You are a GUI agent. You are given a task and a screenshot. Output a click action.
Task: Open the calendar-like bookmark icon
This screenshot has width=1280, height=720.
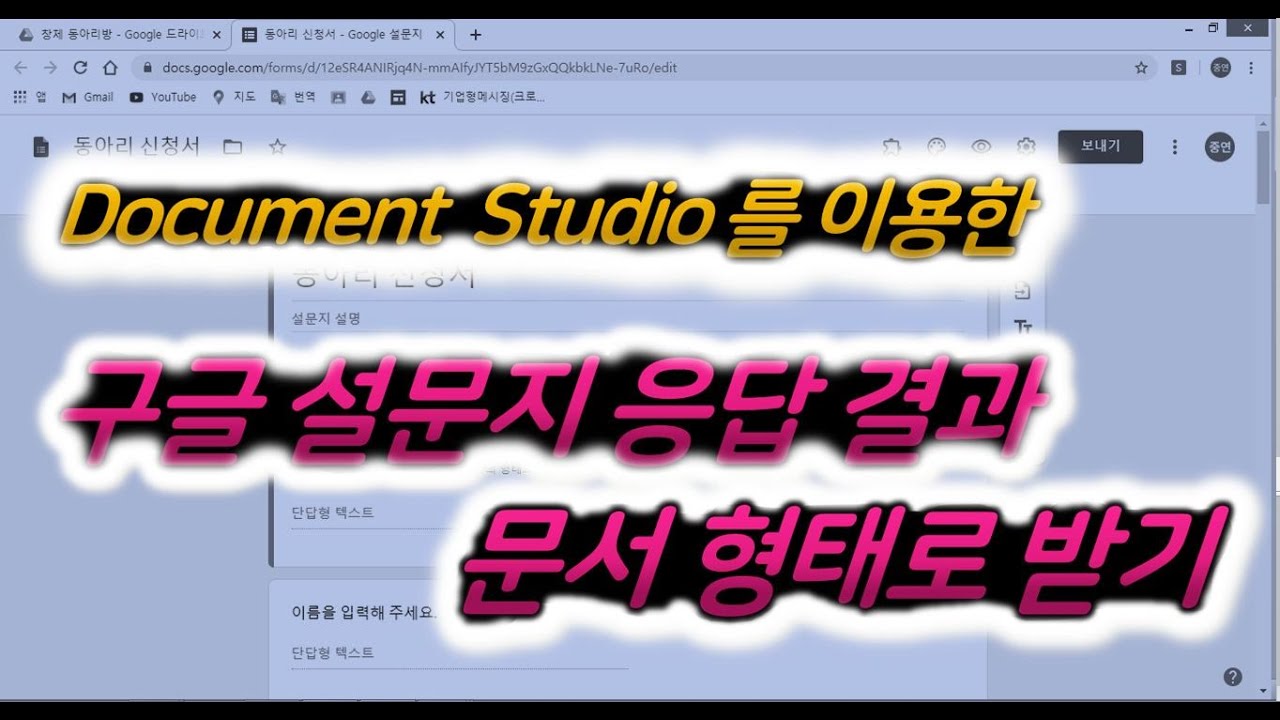(x=398, y=97)
